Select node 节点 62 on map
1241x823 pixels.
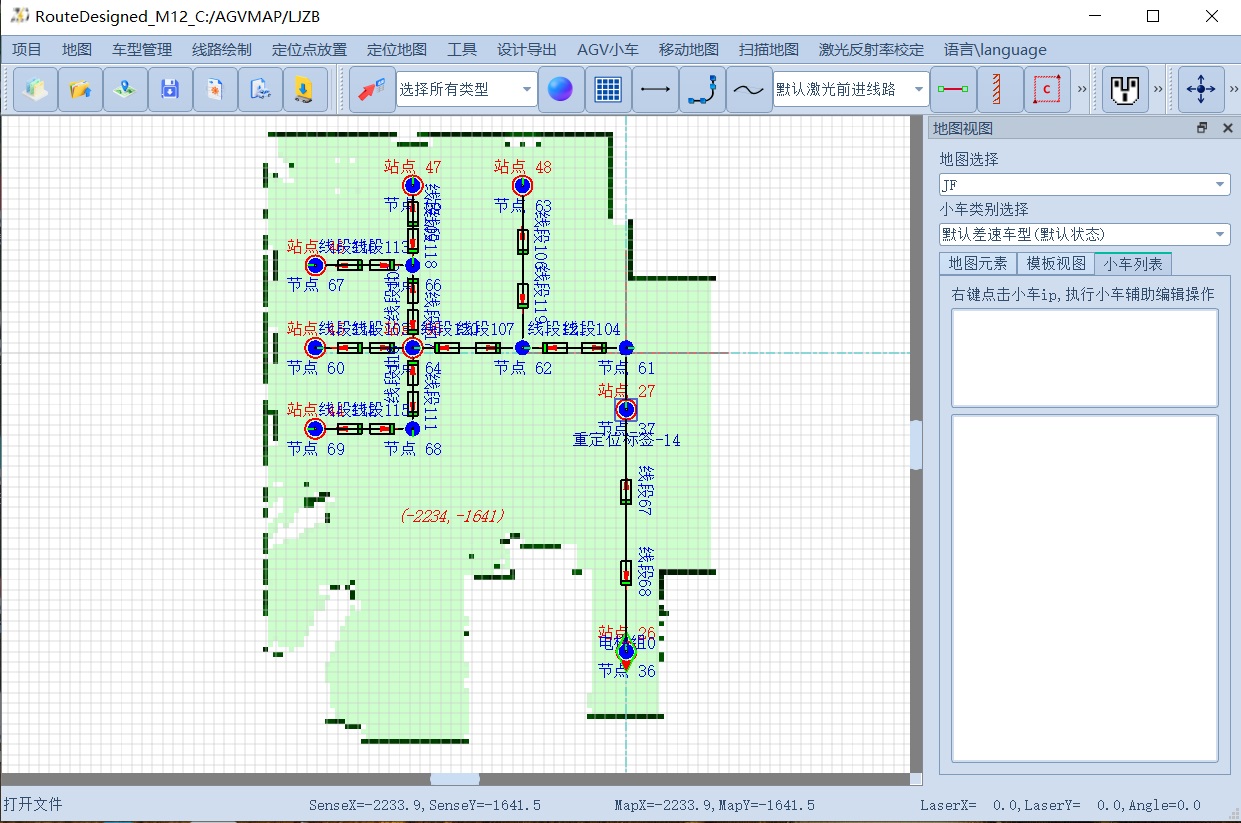click(x=522, y=347)
